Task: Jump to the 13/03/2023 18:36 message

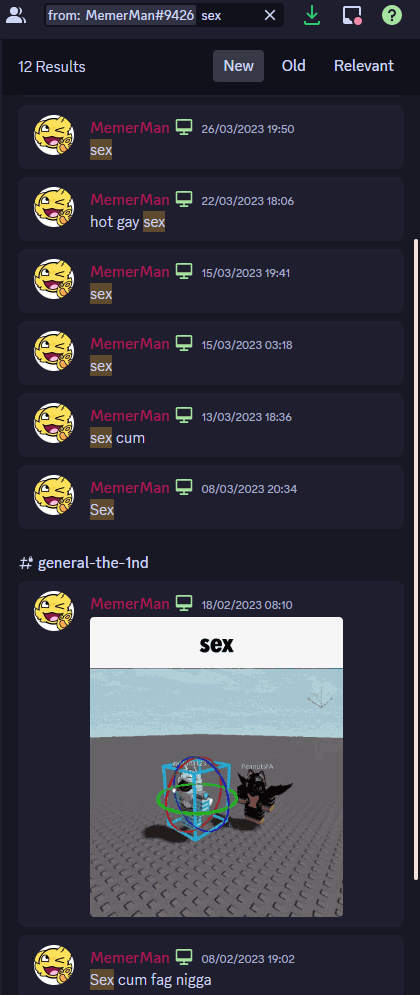Action: pos(211,425)
